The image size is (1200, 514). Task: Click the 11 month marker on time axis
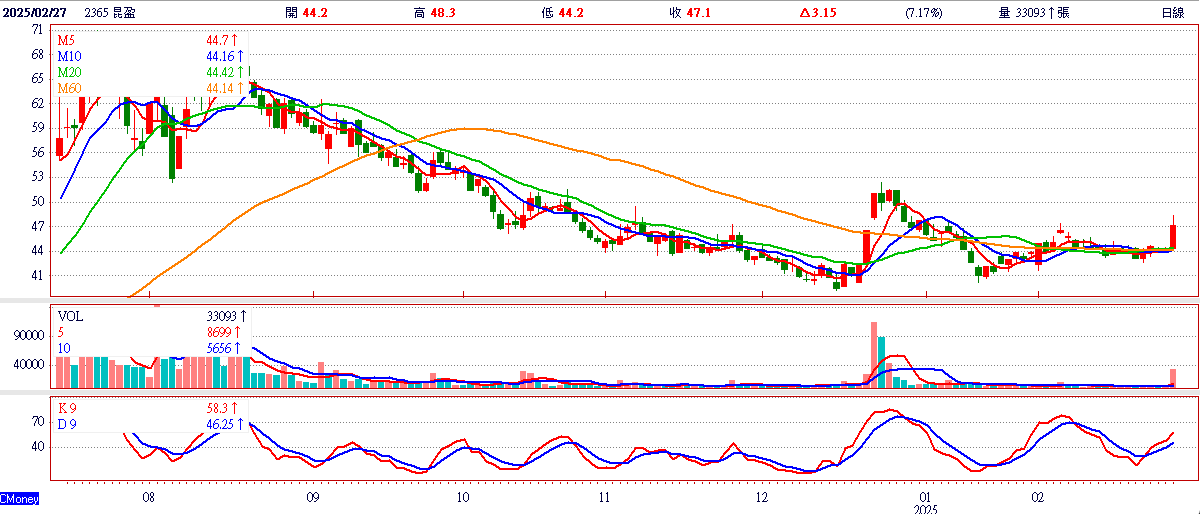point(604,496)
